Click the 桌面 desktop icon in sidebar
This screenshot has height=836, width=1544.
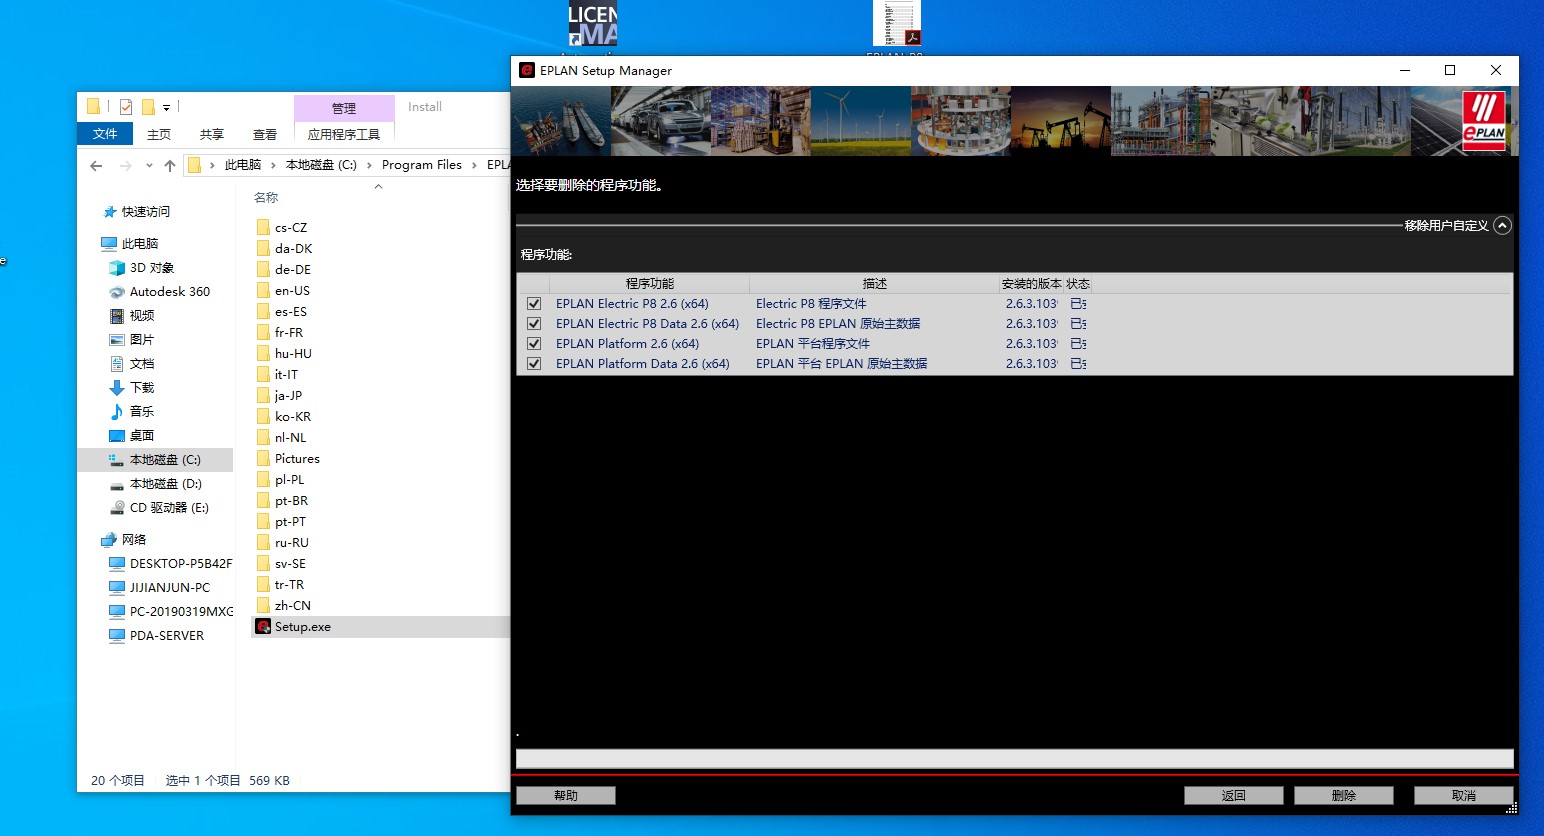coord(117,436)
